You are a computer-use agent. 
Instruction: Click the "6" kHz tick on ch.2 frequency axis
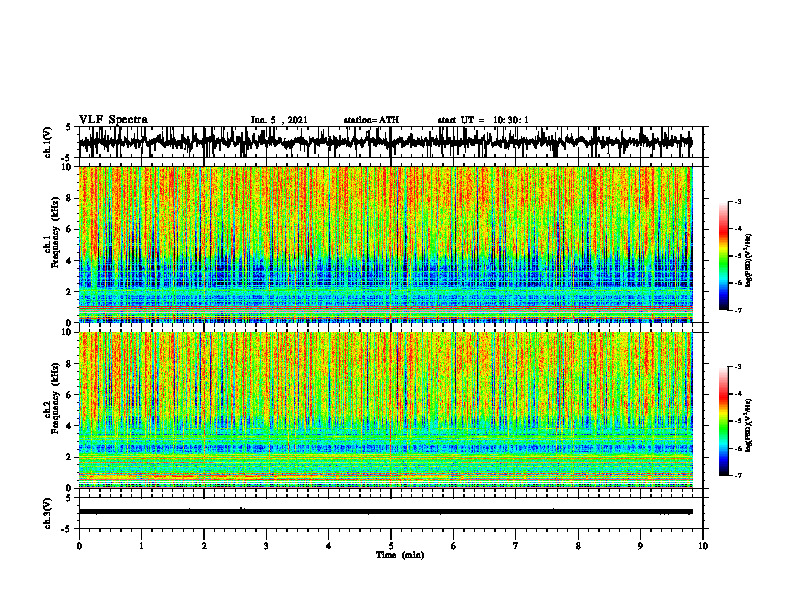[71, 395]
